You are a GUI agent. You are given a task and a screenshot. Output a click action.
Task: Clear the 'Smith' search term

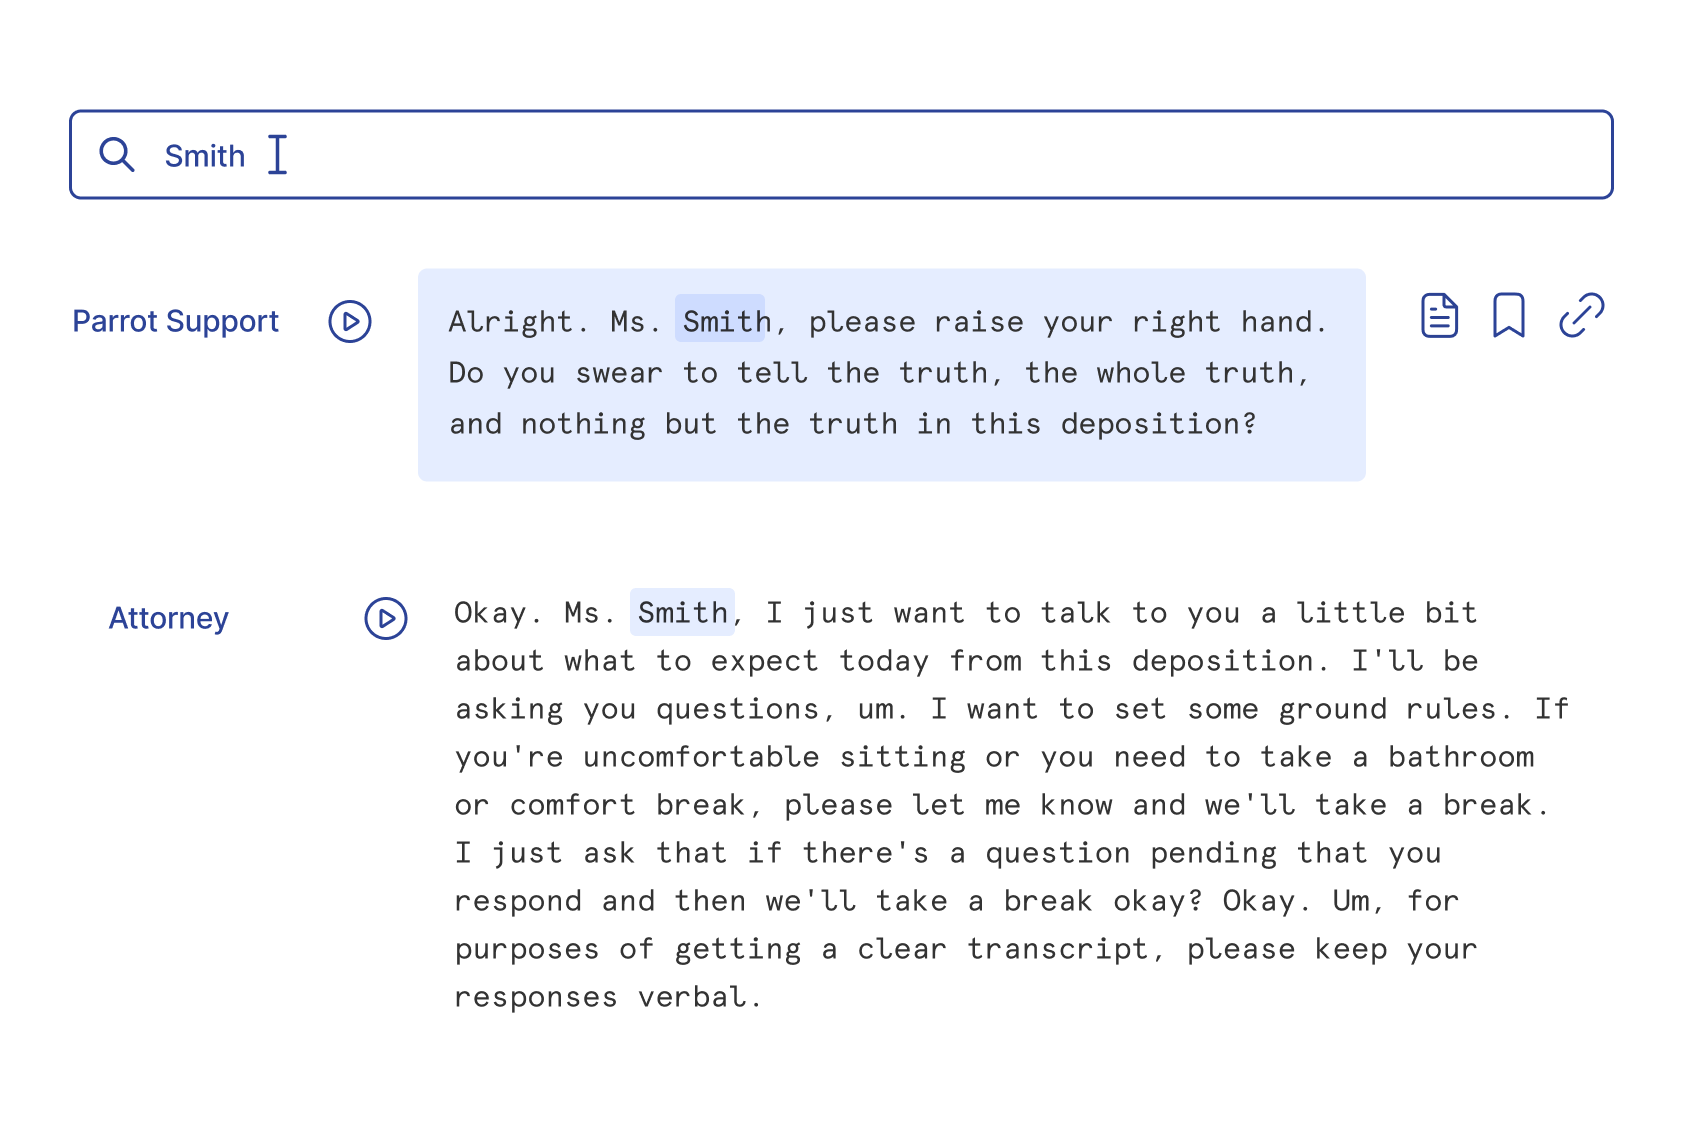pos(206,155)
